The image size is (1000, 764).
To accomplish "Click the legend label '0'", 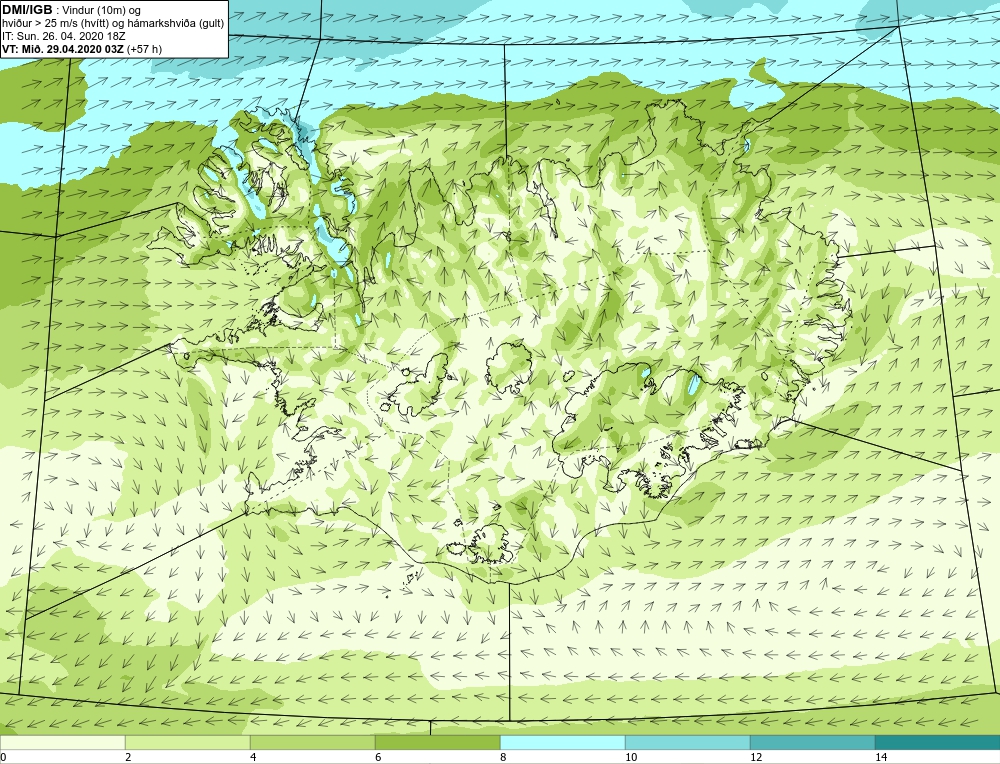I will coord(3,757).
